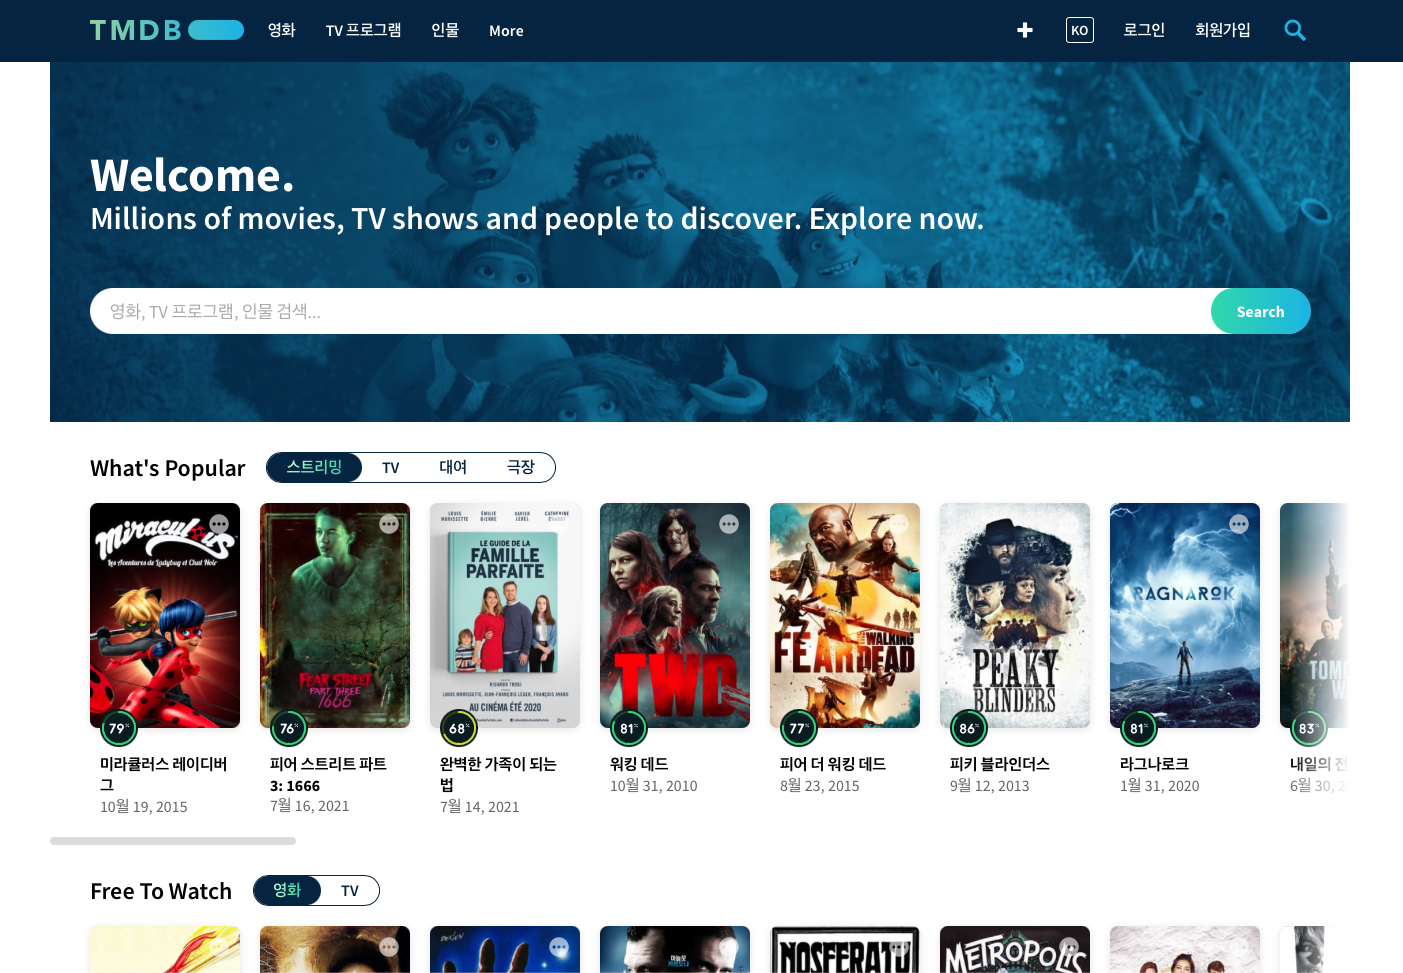Open options menu on Fear Street poster
The width and height of the screenshot is (1403, 973).
(389, 524)
